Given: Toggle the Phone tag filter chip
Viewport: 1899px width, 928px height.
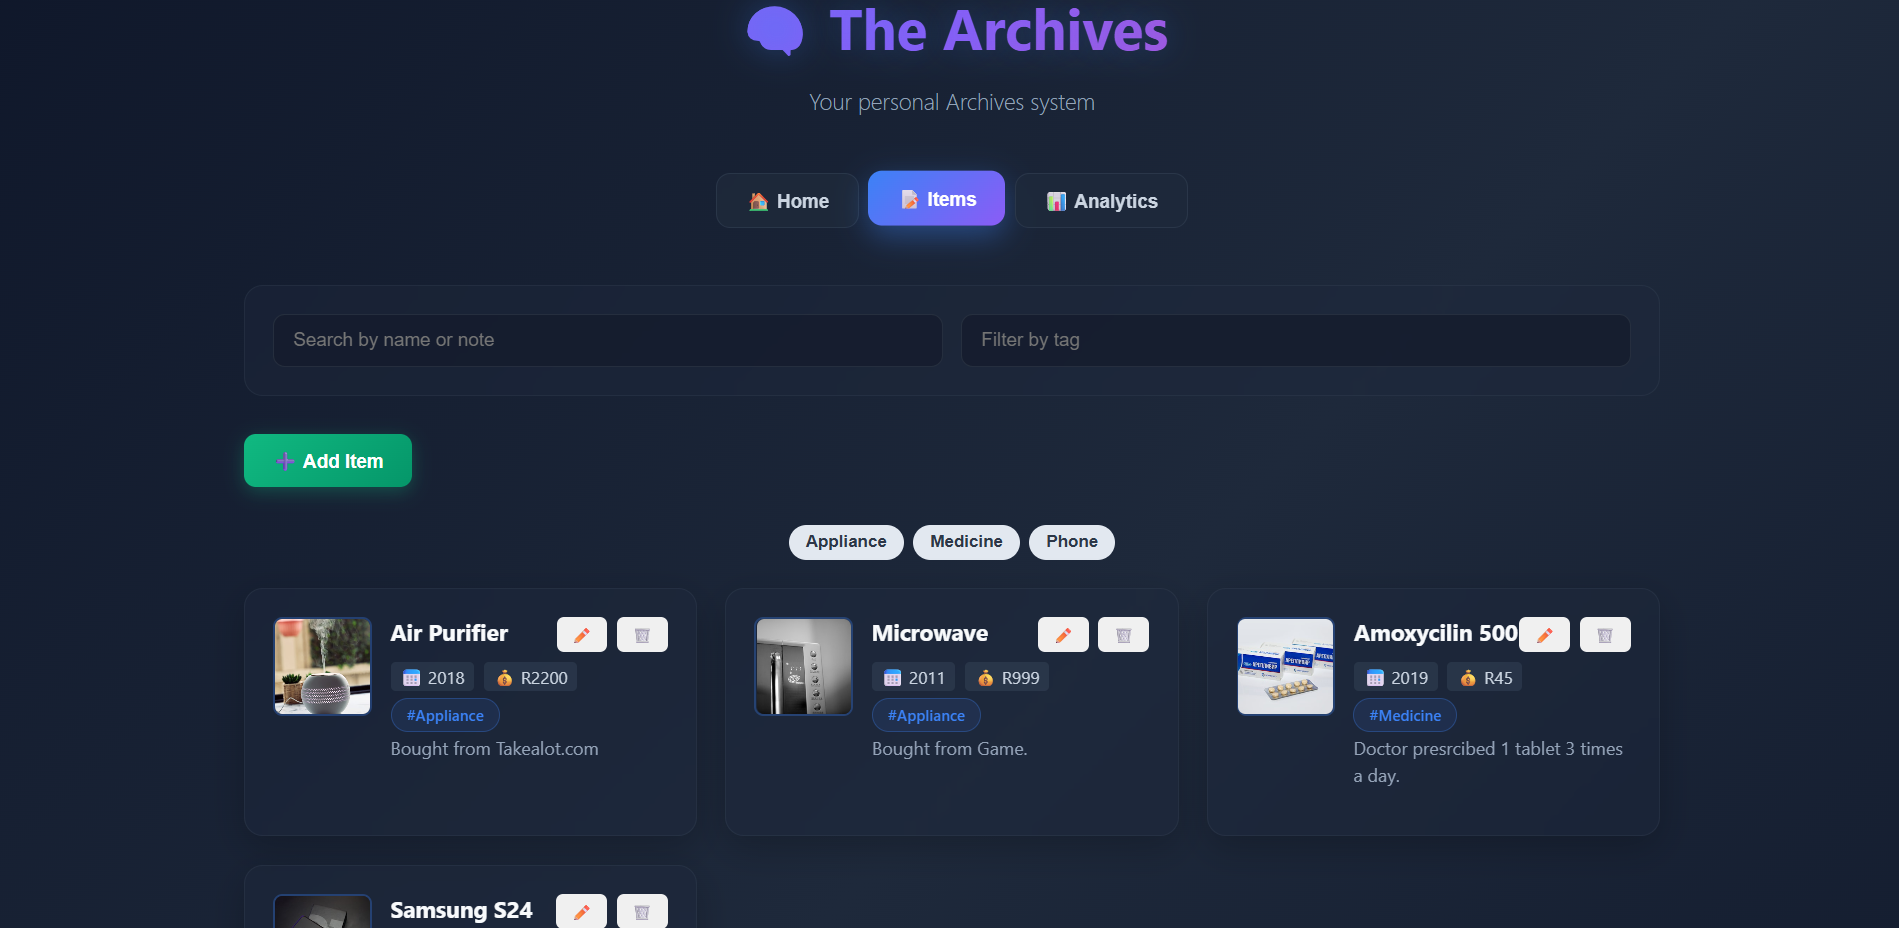Looking at the screenshot, I should (x=1071, y=542).
